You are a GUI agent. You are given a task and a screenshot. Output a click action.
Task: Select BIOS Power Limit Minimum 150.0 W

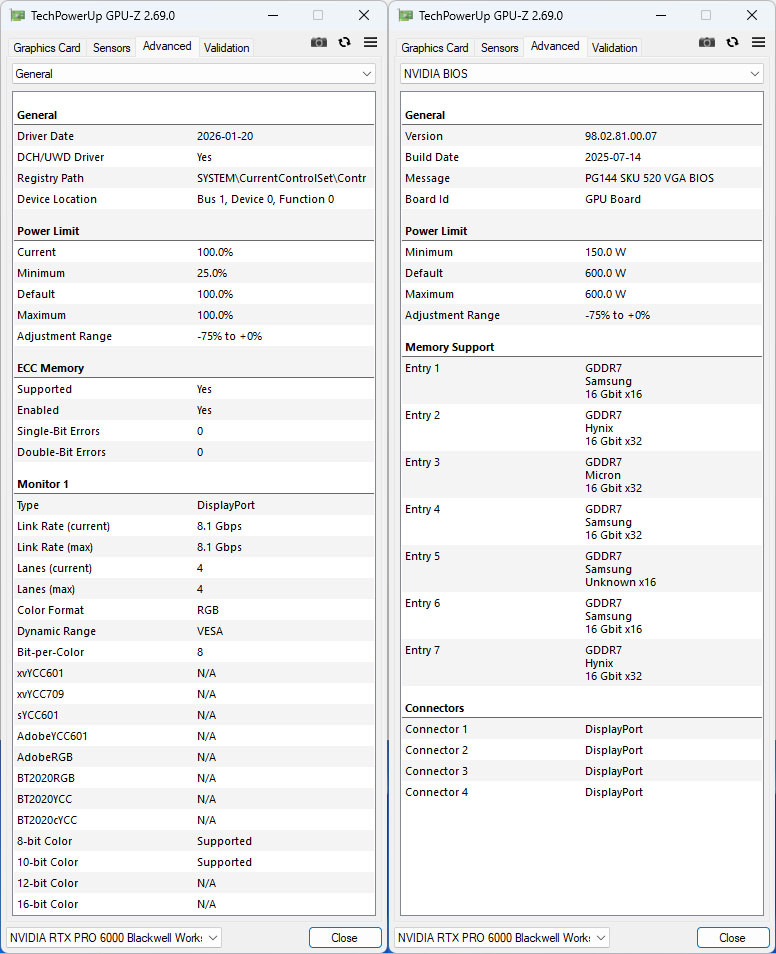[582, 252]
